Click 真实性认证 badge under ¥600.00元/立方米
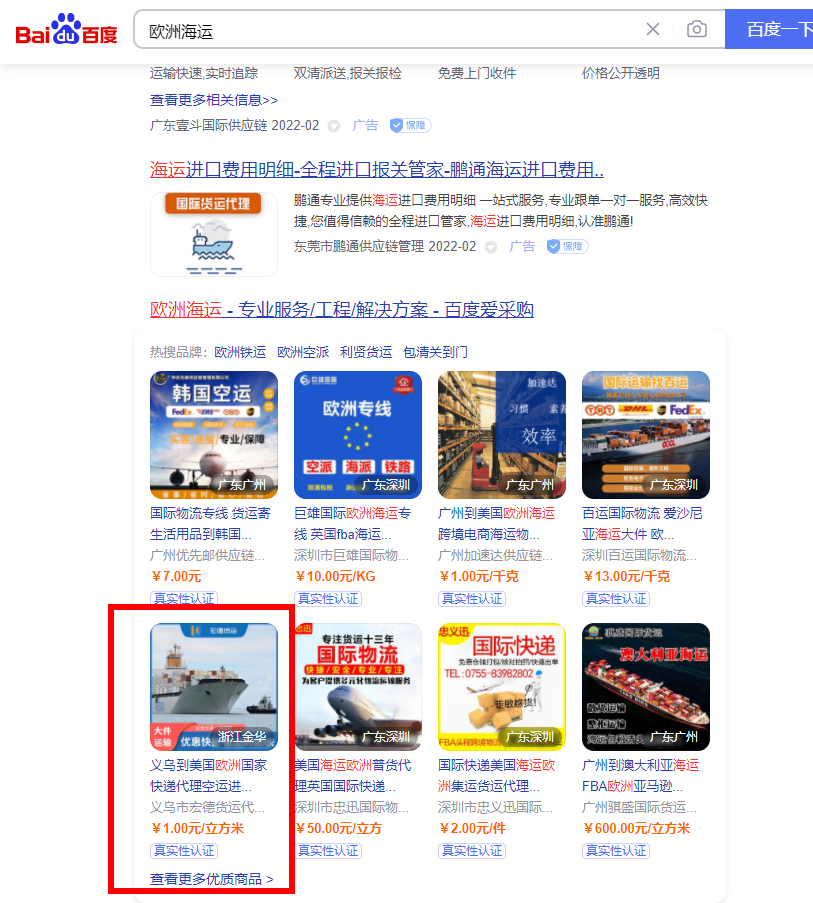This screenshot has height=903, width=813. tap(616, 851)
